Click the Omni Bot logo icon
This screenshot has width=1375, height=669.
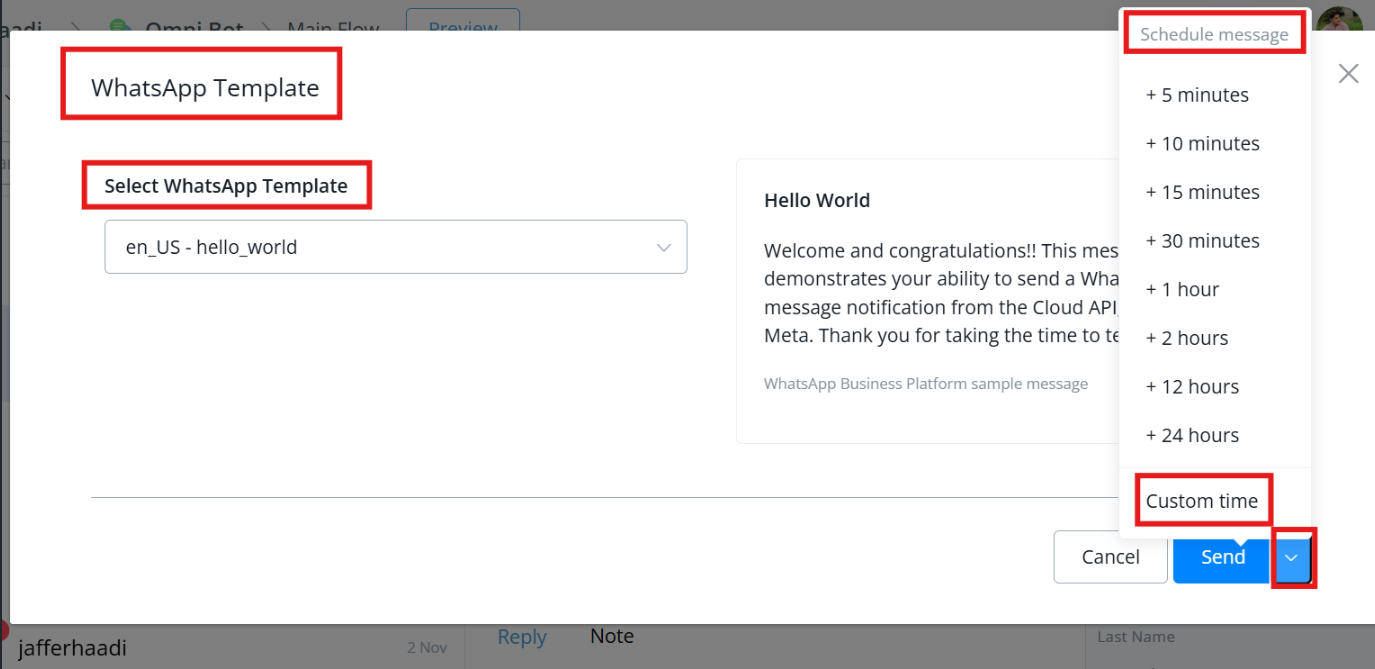(121, 26)
